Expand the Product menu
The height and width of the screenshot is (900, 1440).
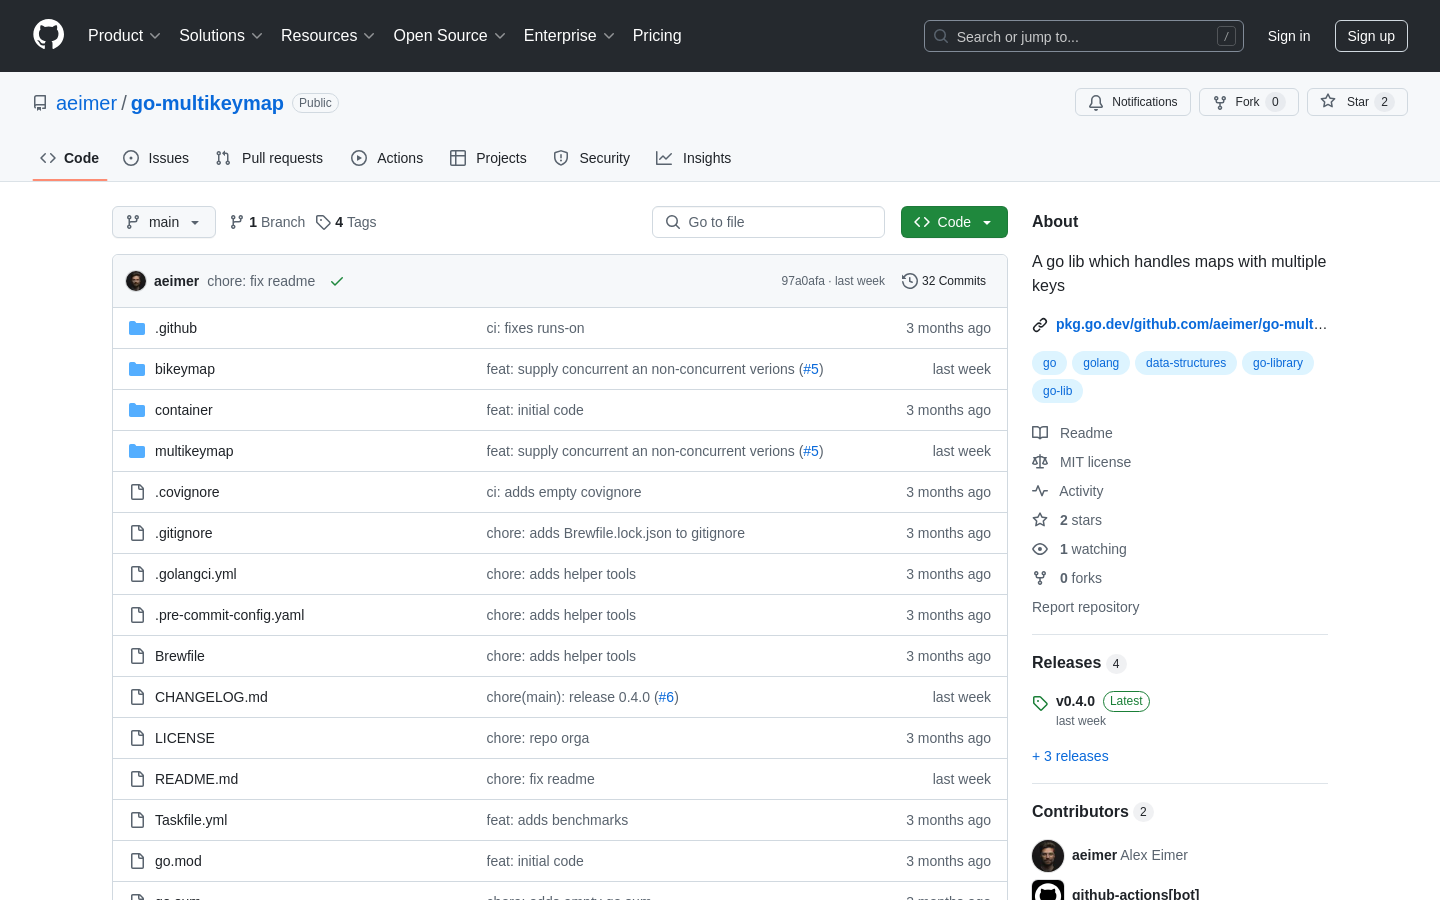(124, 36)
